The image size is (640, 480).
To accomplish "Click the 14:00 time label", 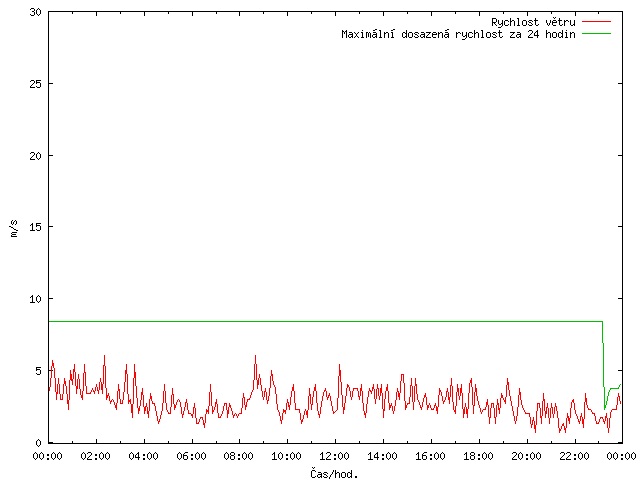I will (x=382, y=456).
